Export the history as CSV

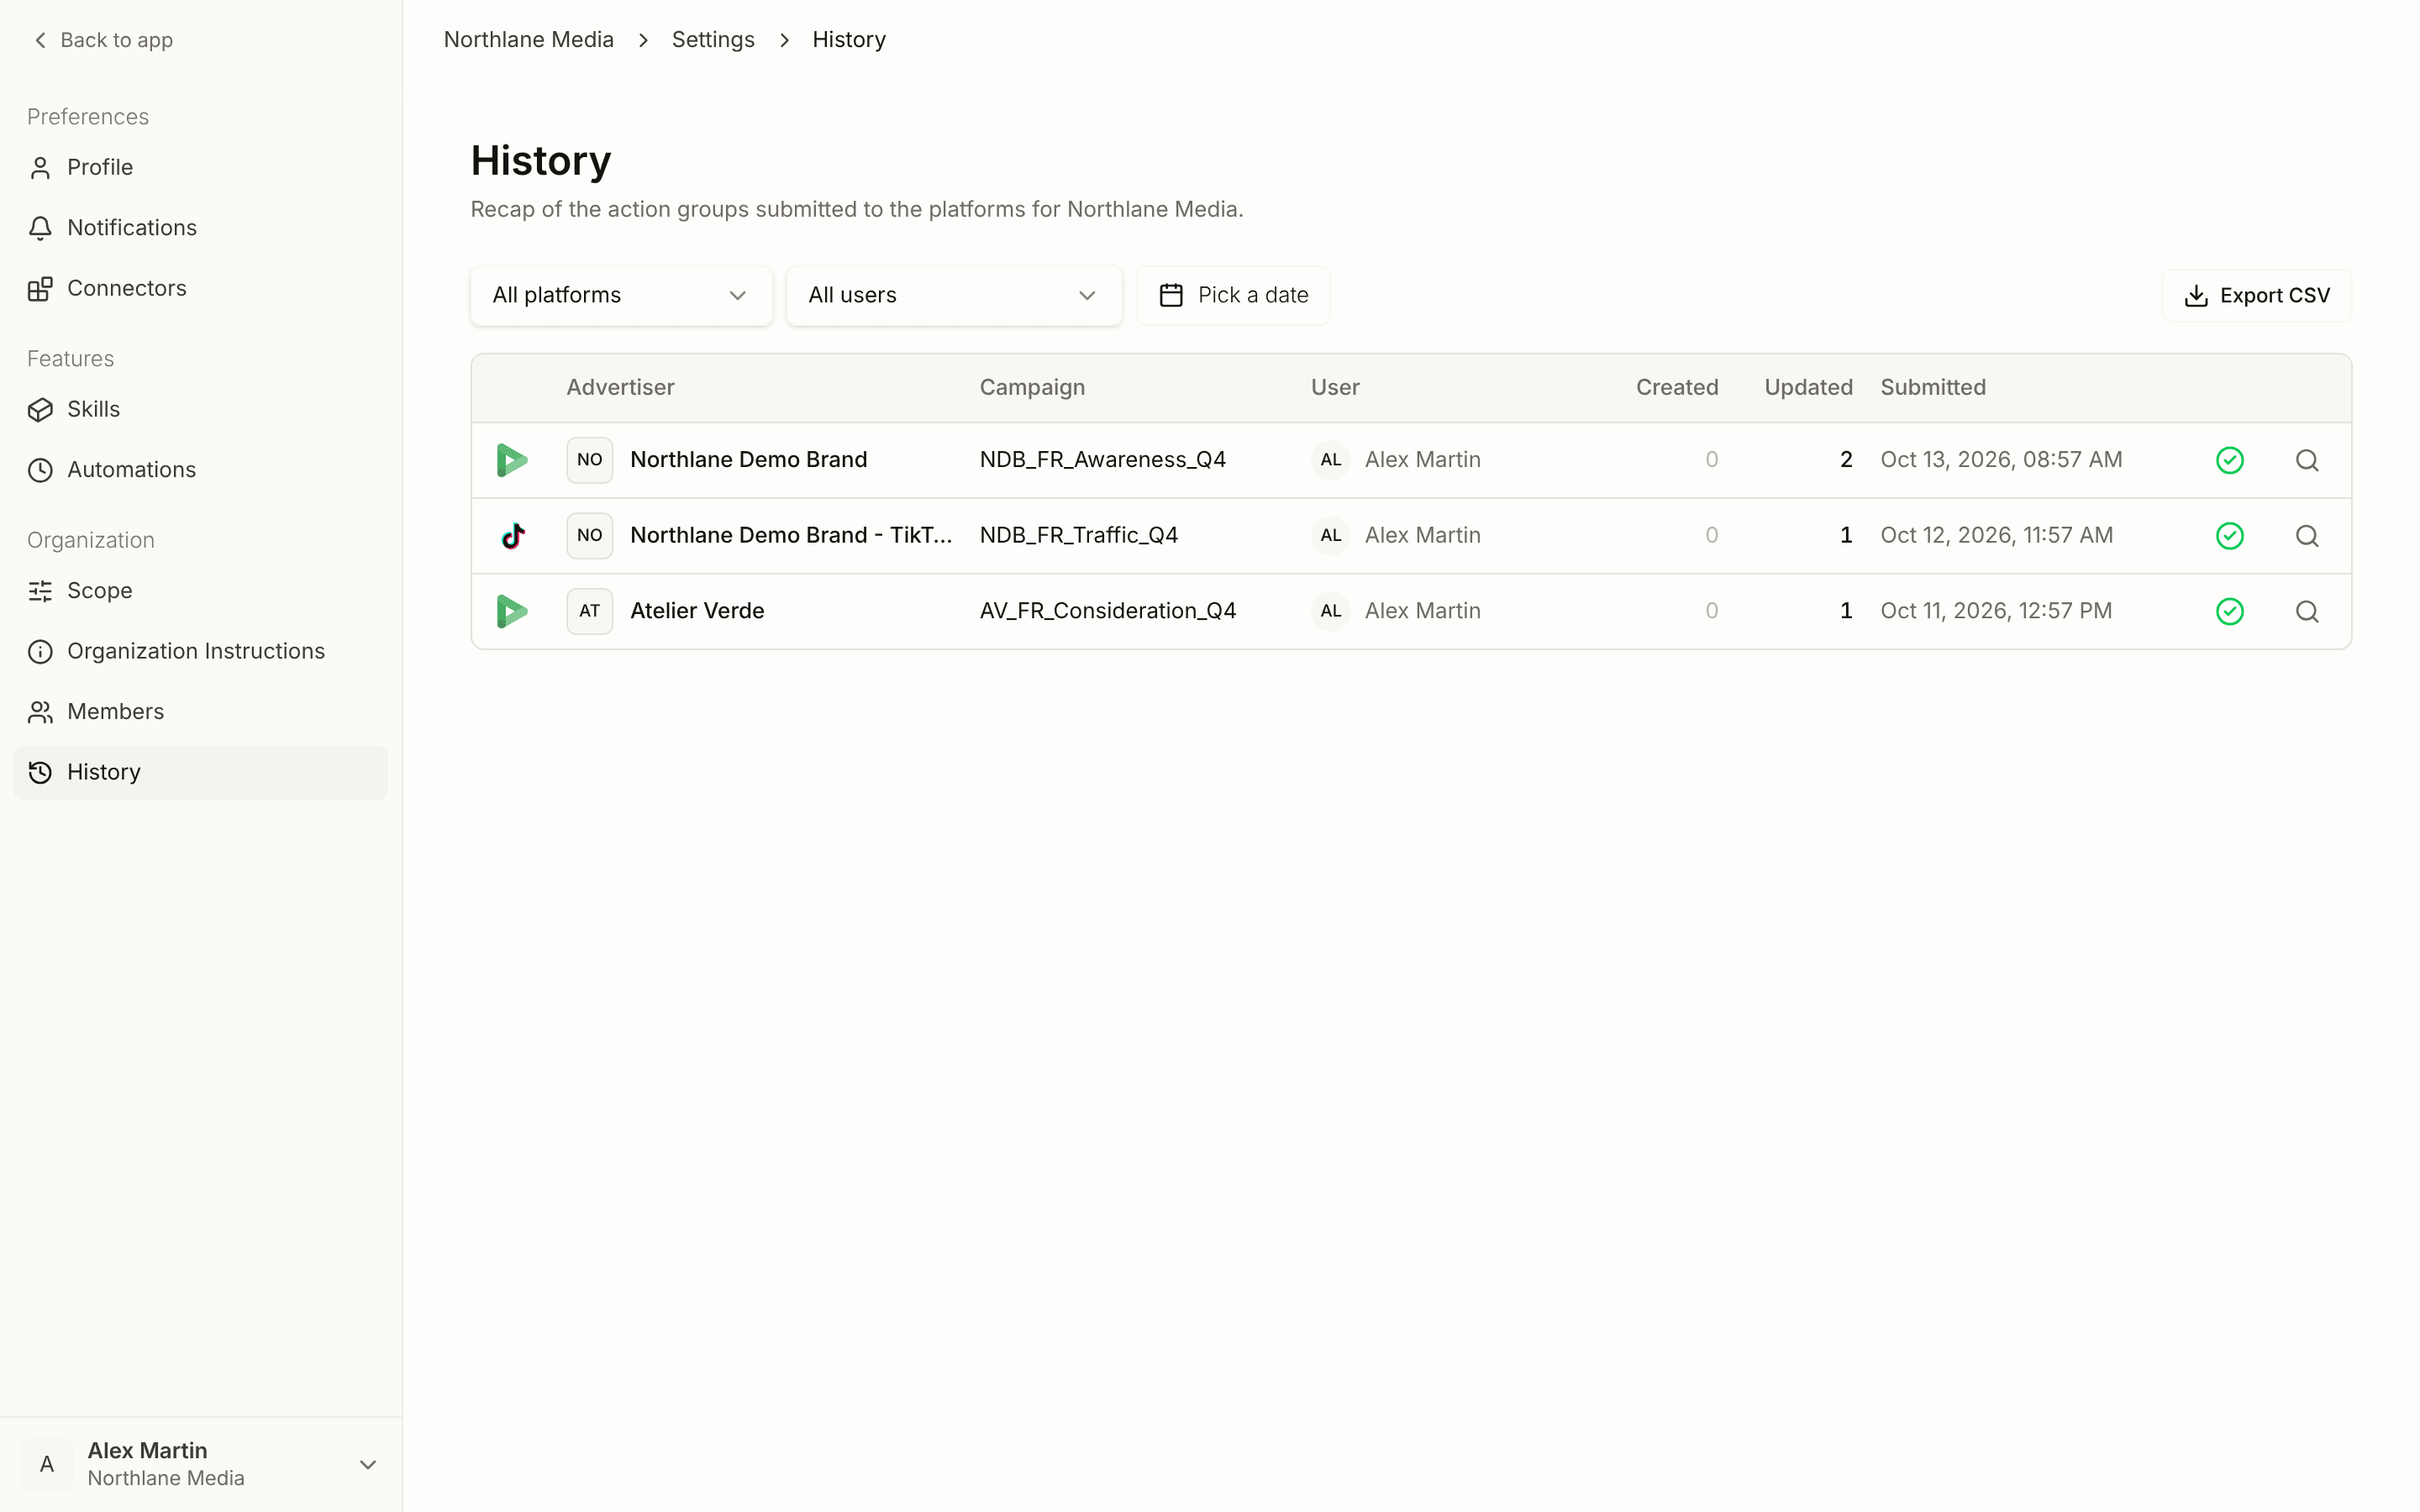pyautogui.click(x=2256, y=295)
